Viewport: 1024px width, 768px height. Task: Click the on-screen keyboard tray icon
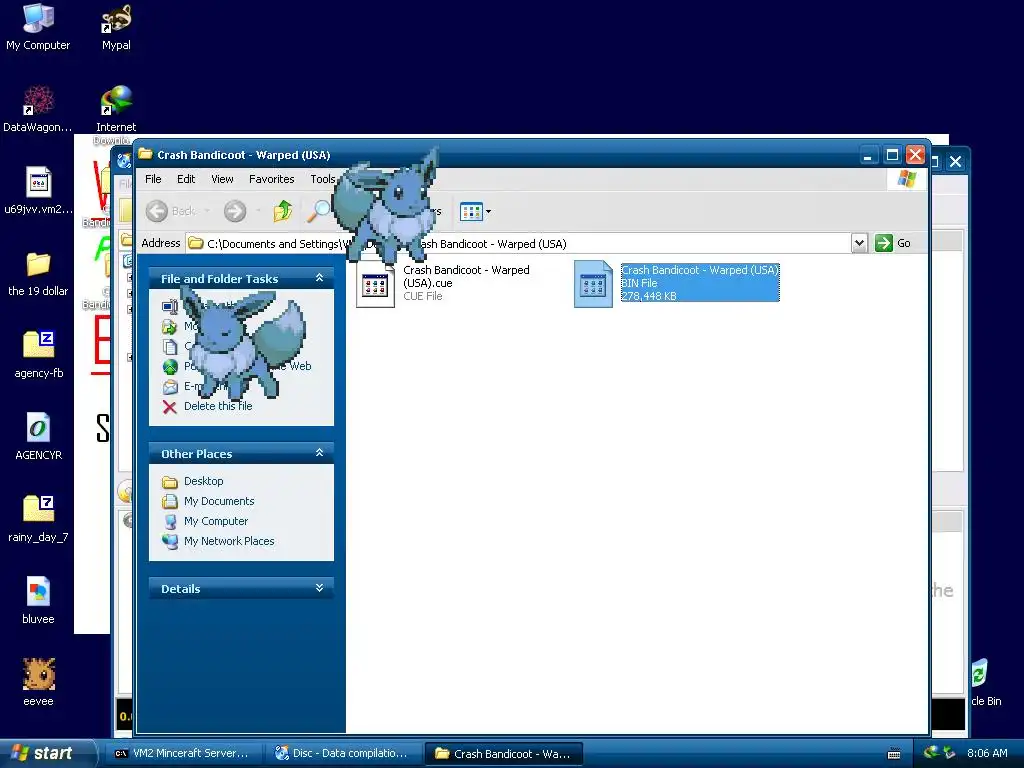pyautogui.click(x=894, y=754)
